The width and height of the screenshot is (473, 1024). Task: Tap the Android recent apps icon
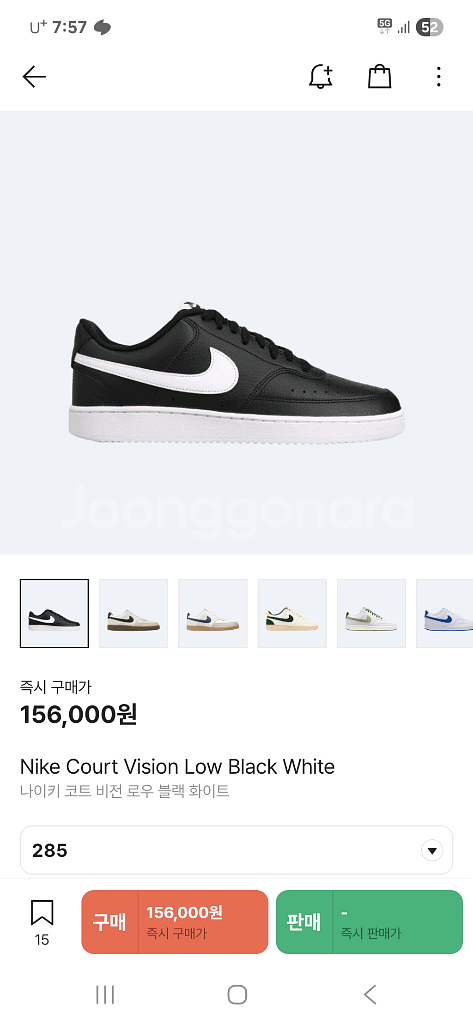105,995
